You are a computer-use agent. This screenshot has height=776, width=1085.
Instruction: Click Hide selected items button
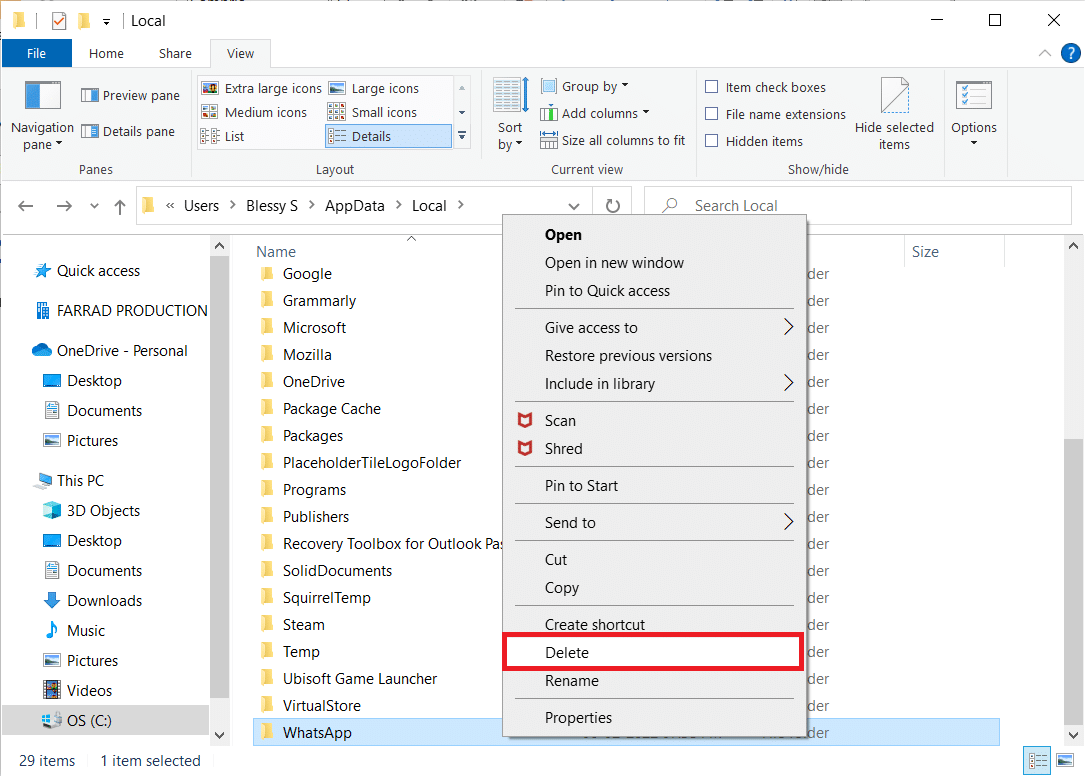pyautogui.click(x=894, y=115)
